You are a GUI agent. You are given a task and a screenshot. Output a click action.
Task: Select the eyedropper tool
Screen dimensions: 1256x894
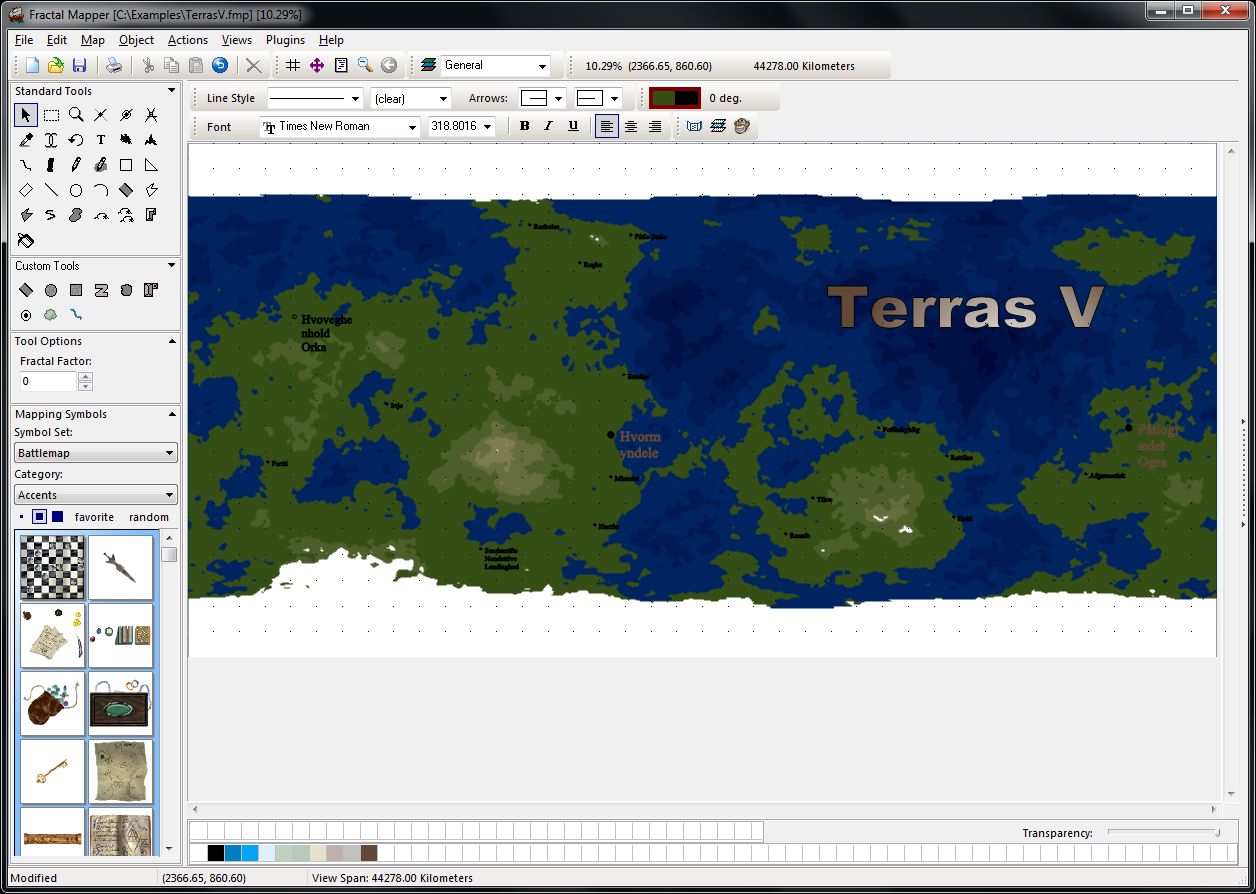[x=26, y=140]
